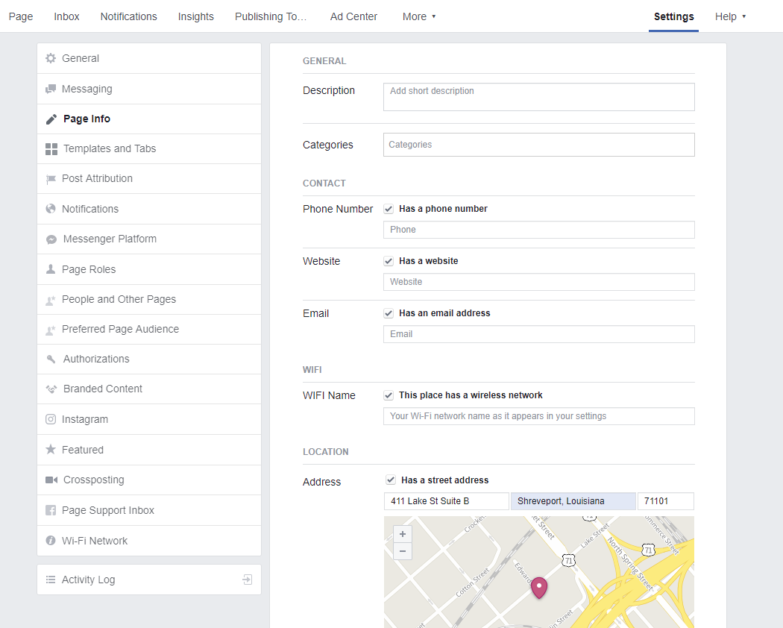This screenshot has height=628, width=783.
Task: Open the Categories selection field
Action: (538, 145)
